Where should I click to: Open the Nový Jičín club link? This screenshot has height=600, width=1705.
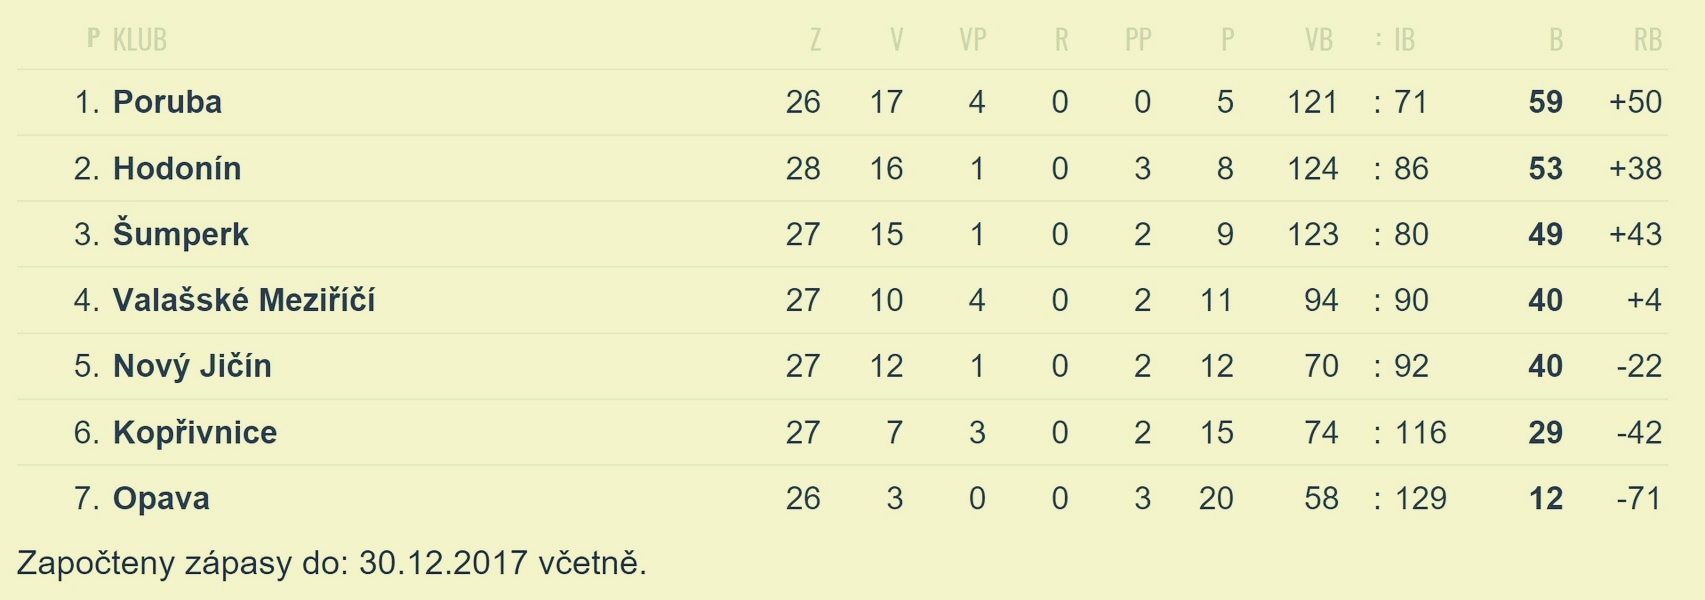point(192,366)
